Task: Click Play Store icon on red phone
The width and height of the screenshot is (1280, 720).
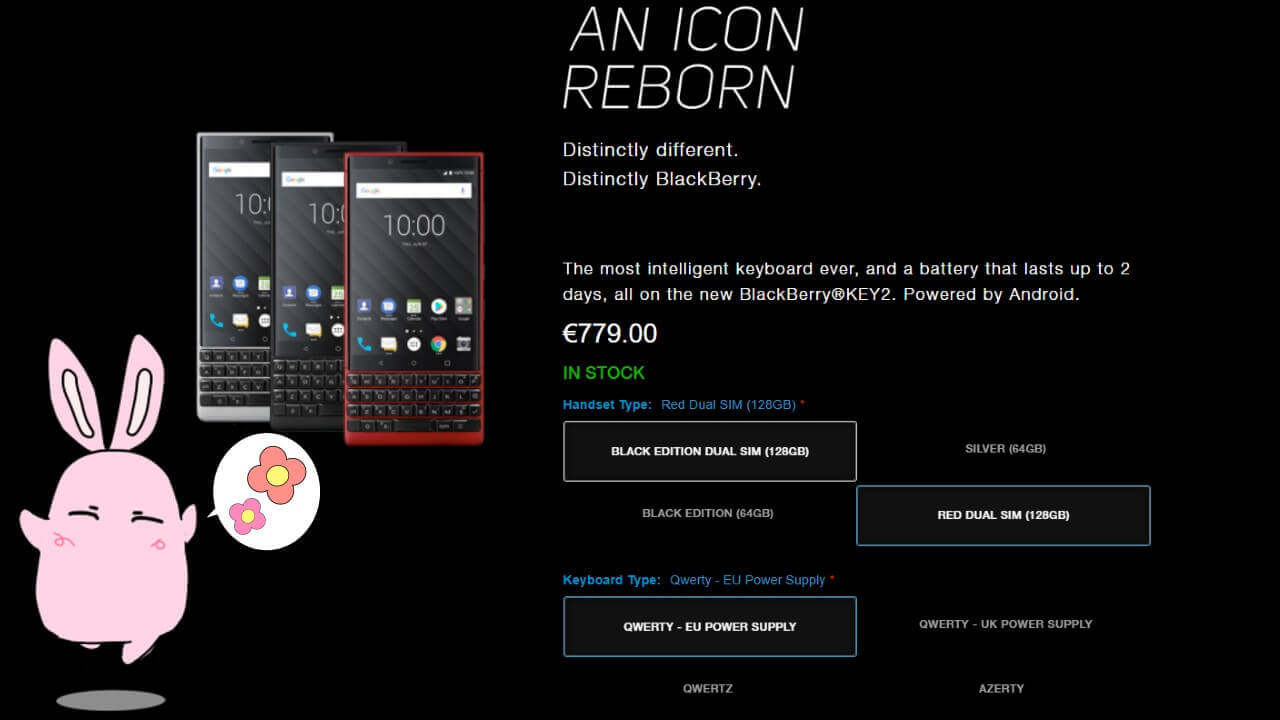Action: tap(438, 306)
